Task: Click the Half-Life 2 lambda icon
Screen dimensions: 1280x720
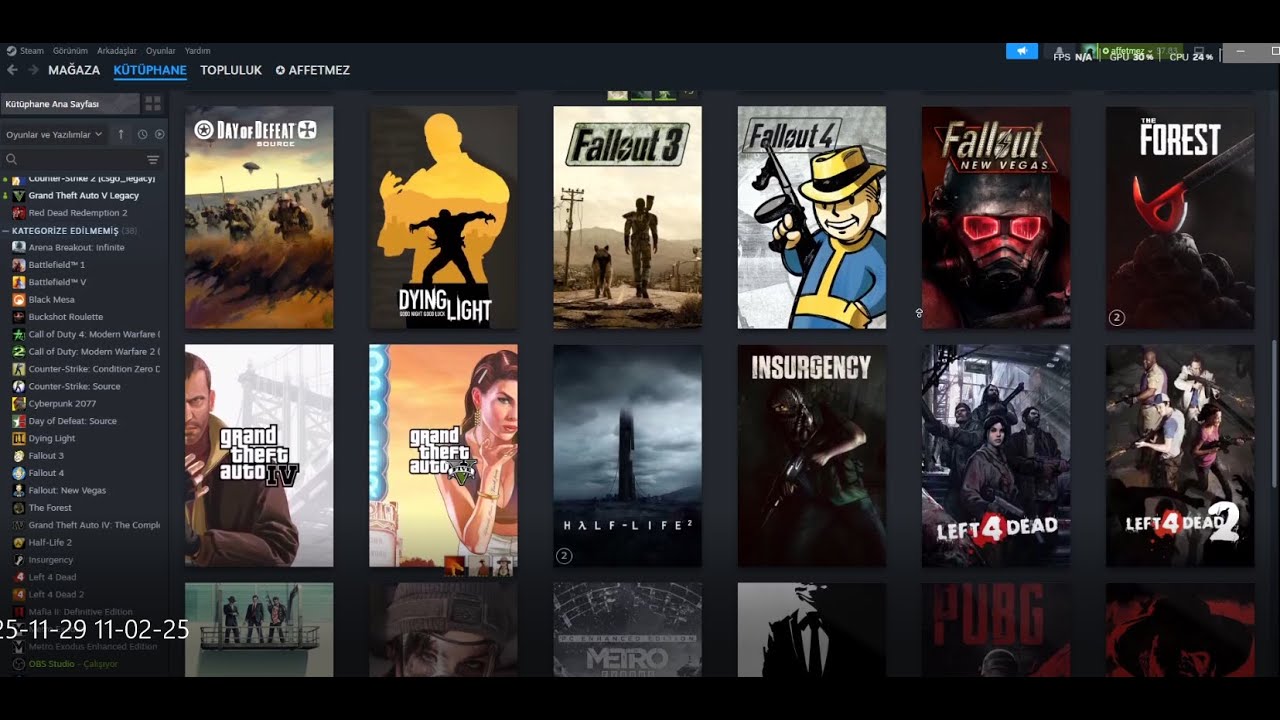Action: point(19,542)
